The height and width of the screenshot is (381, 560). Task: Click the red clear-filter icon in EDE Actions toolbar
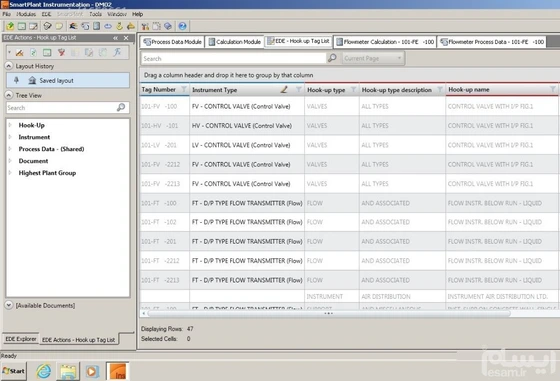tap(61, 53)
